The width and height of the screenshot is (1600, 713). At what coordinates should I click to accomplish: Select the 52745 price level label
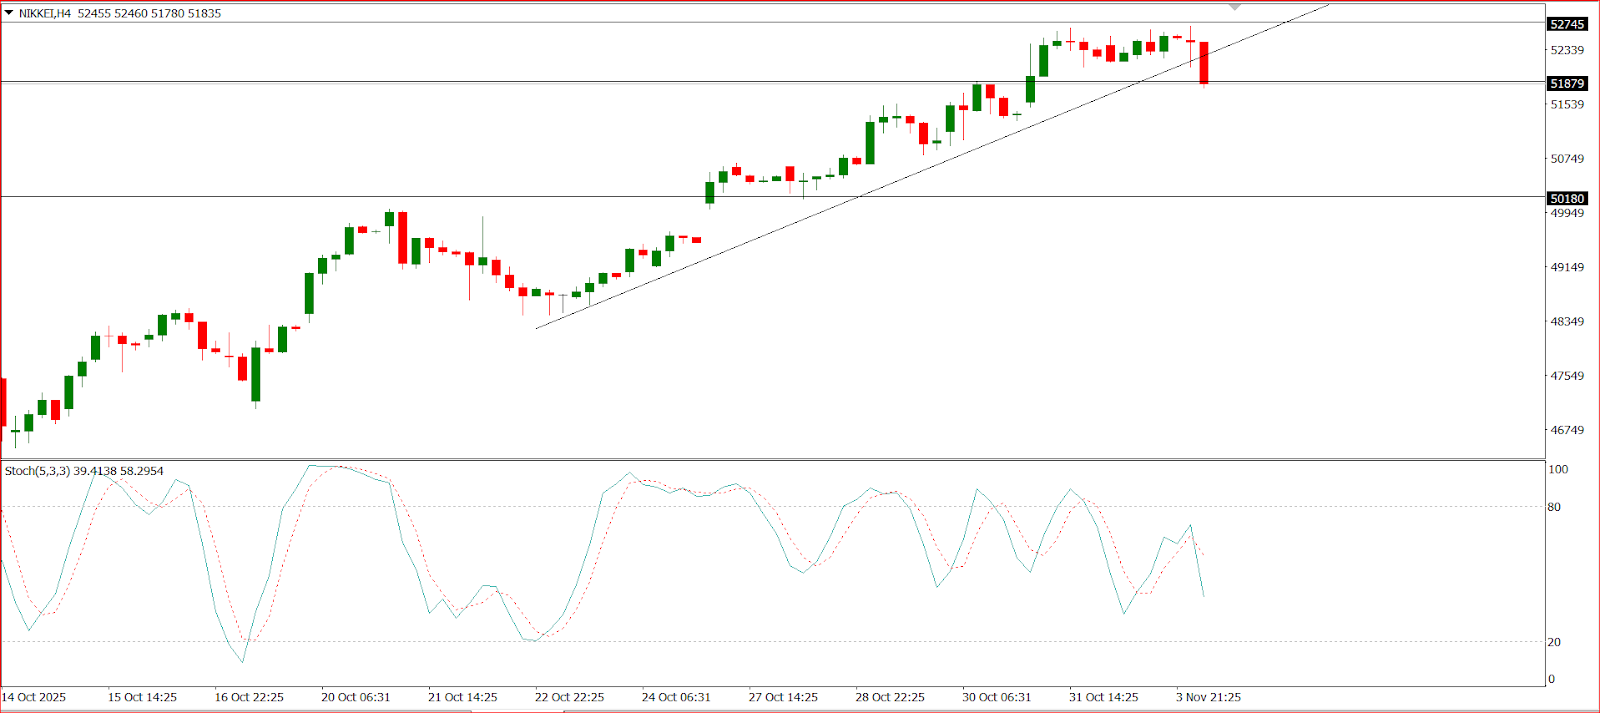(1566, 24)
